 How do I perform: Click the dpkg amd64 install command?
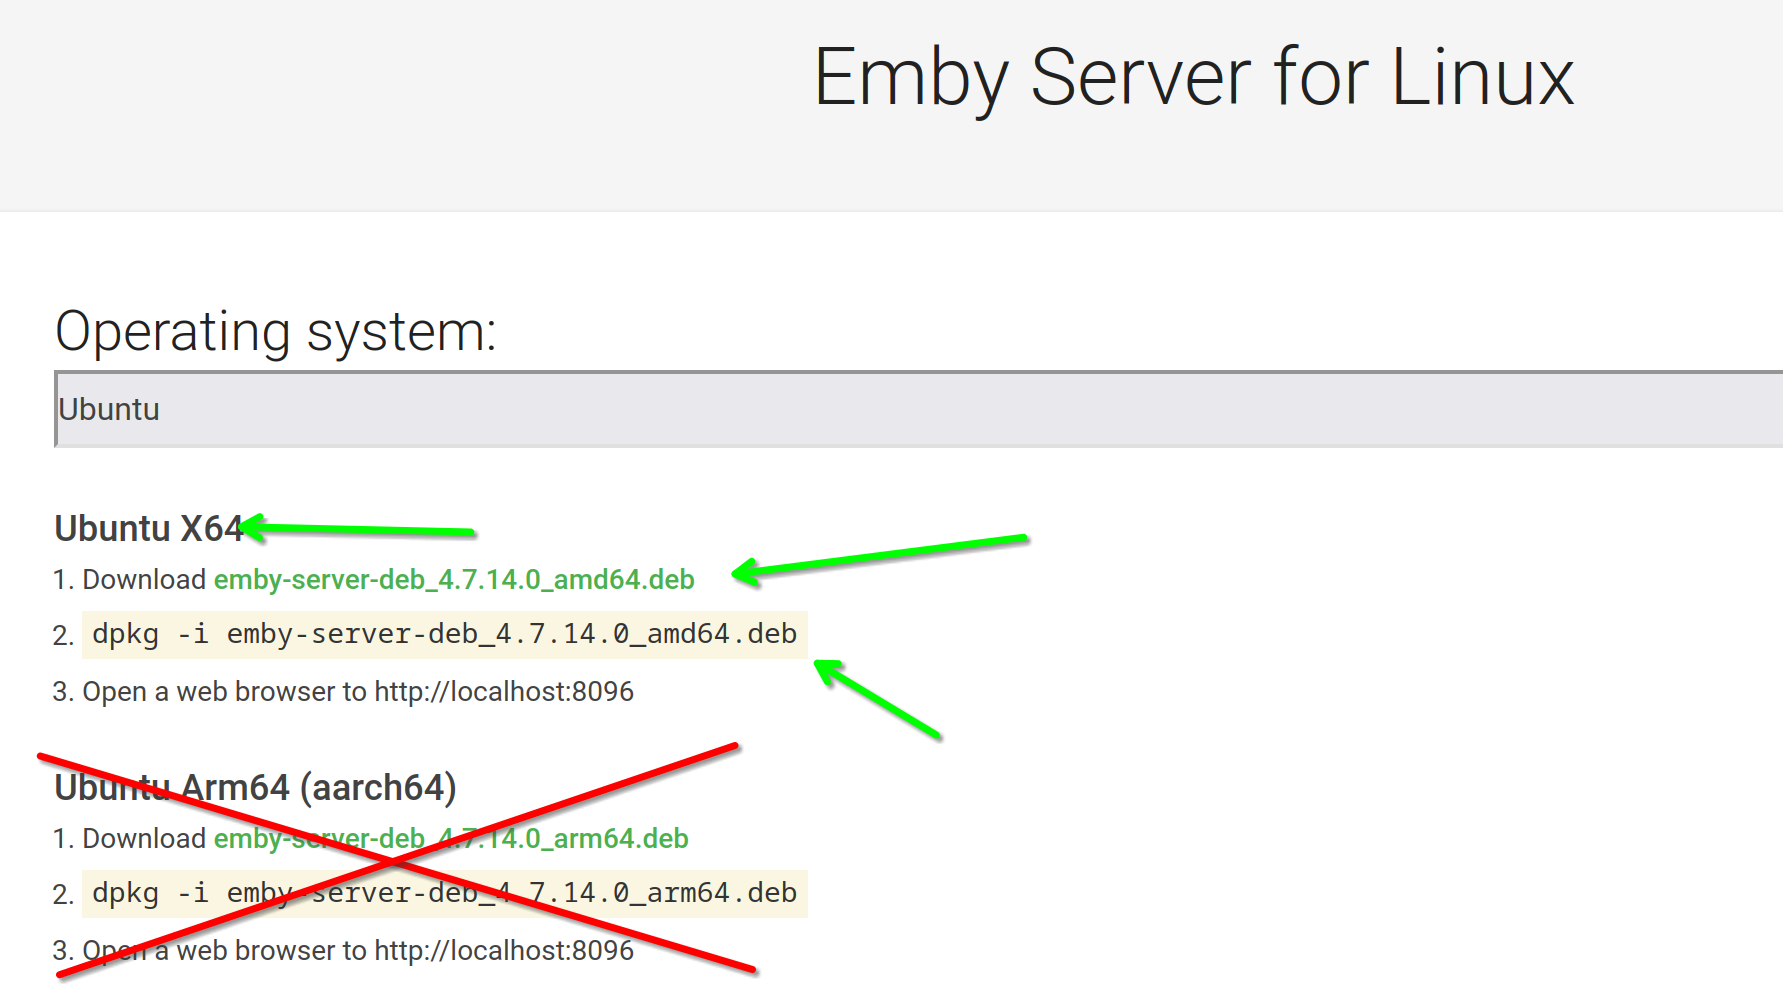tap(444, 634)
